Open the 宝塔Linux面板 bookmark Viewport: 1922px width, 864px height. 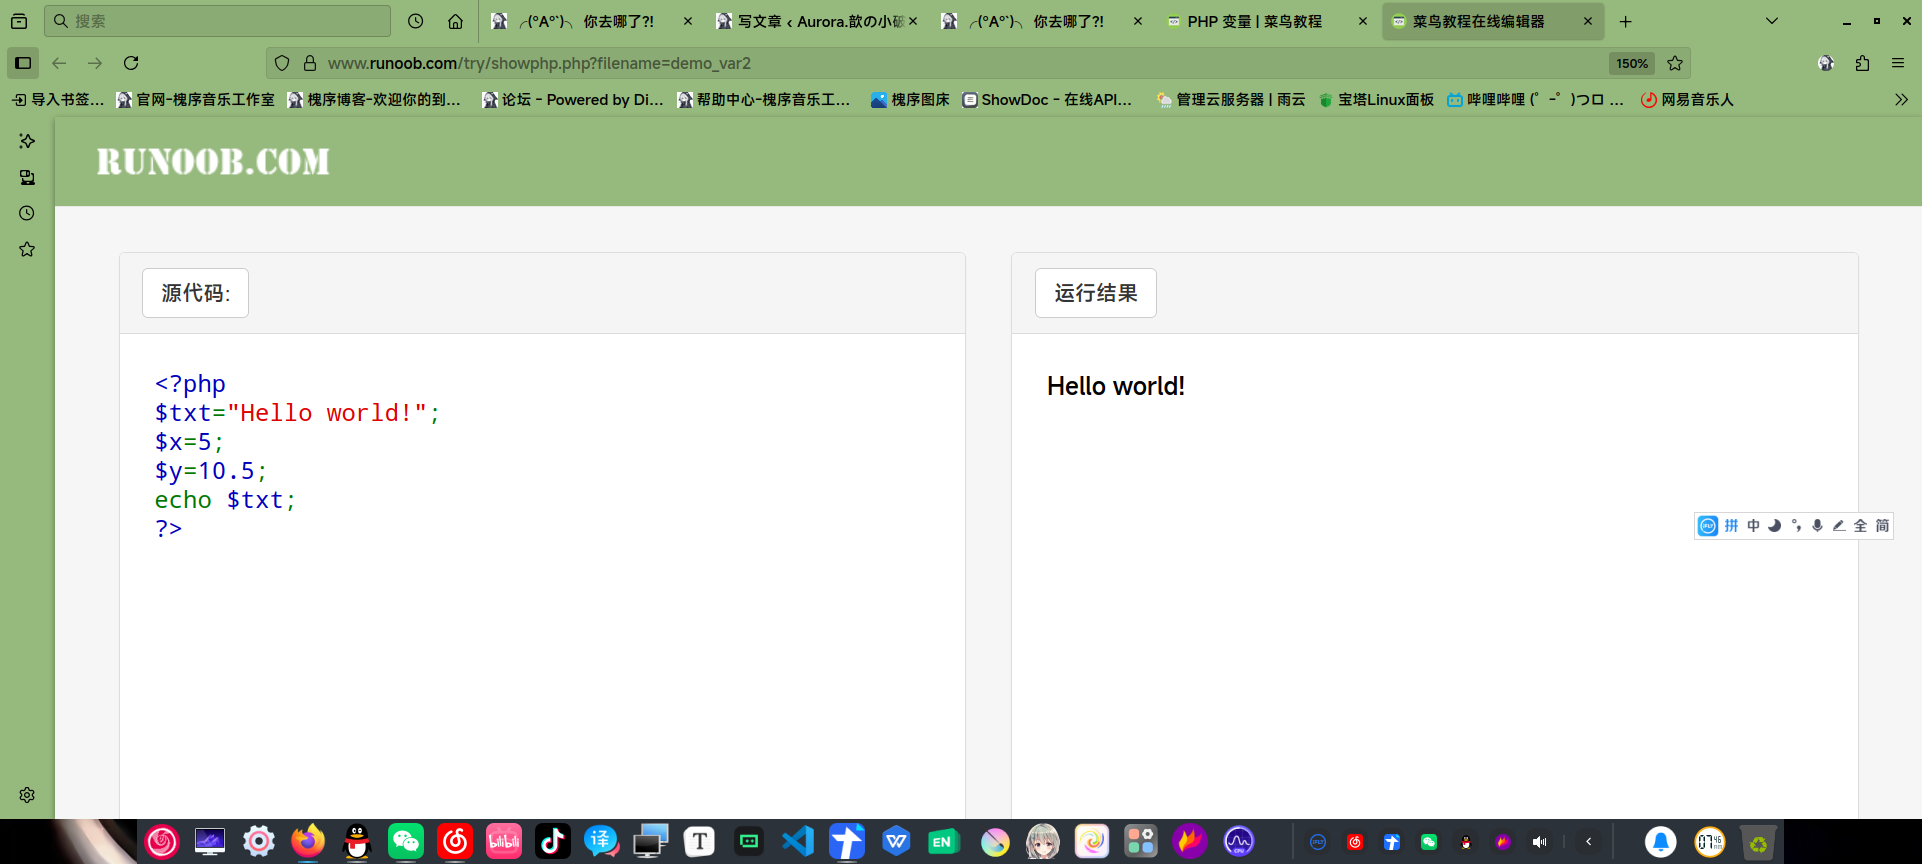click(x=1376, y=100)
